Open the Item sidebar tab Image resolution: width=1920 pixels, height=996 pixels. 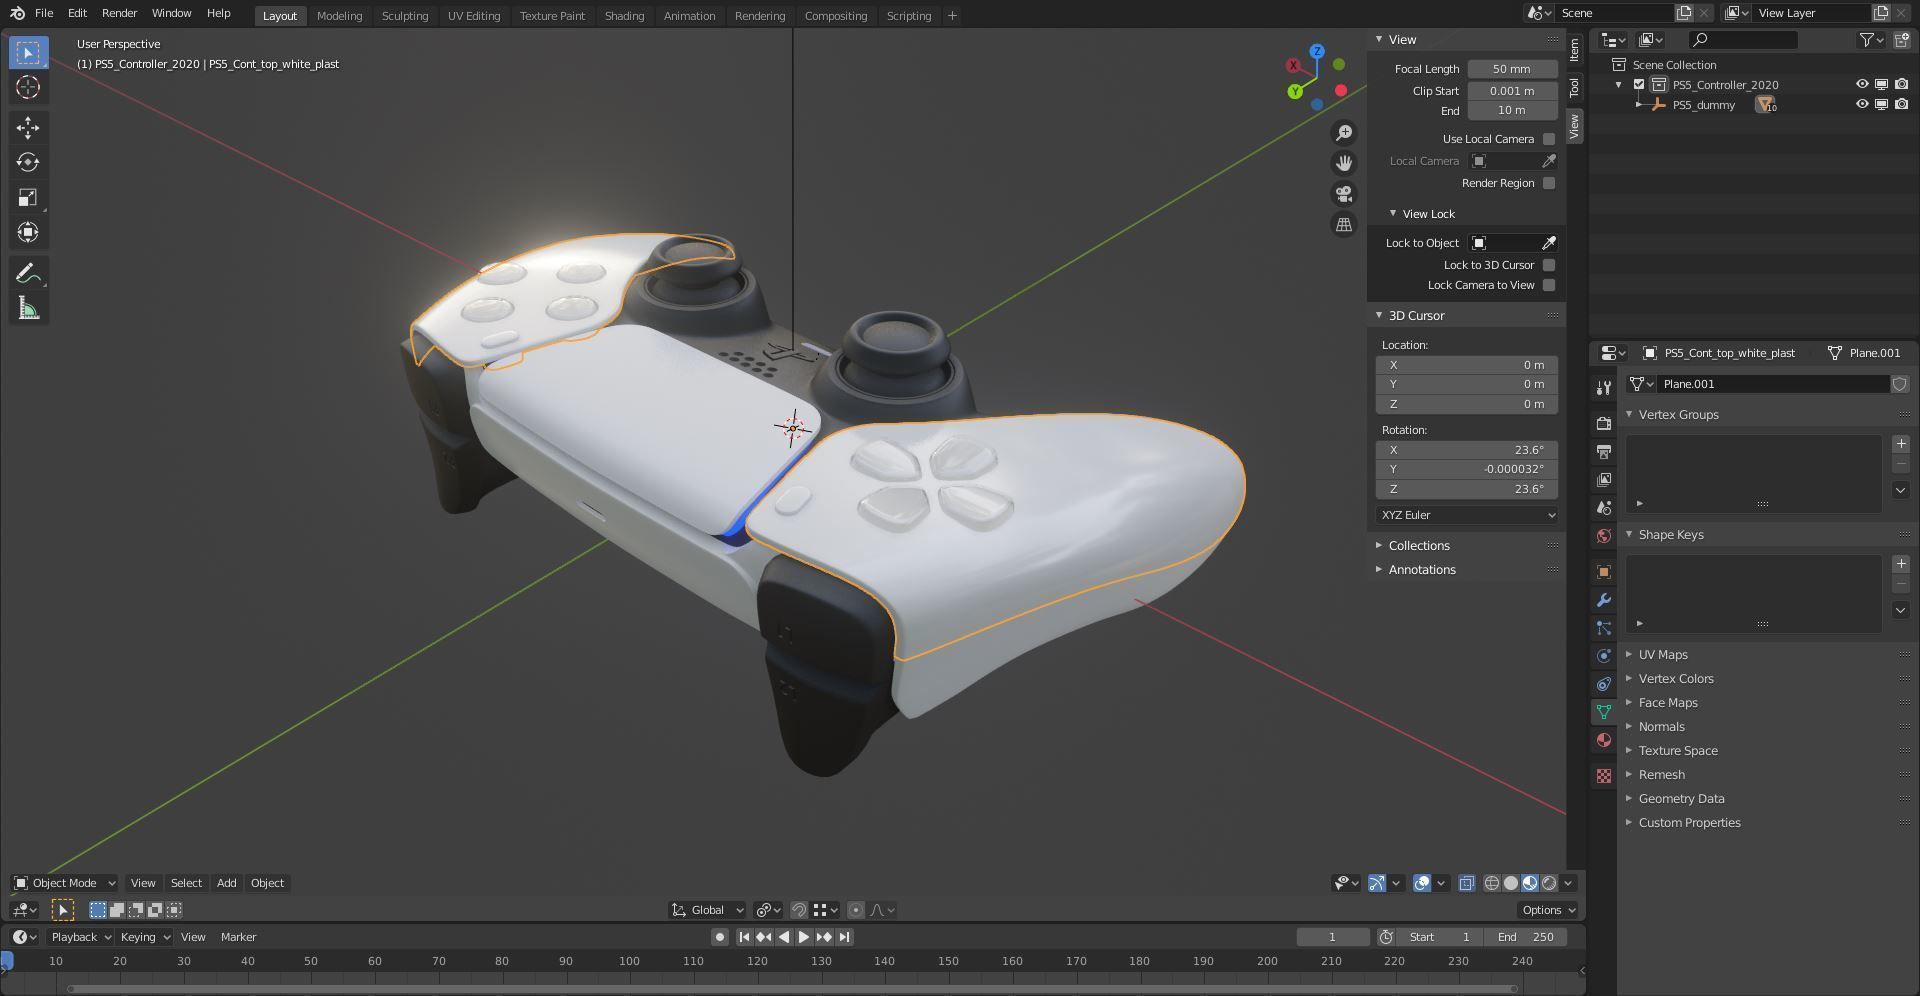[1574, 48]
